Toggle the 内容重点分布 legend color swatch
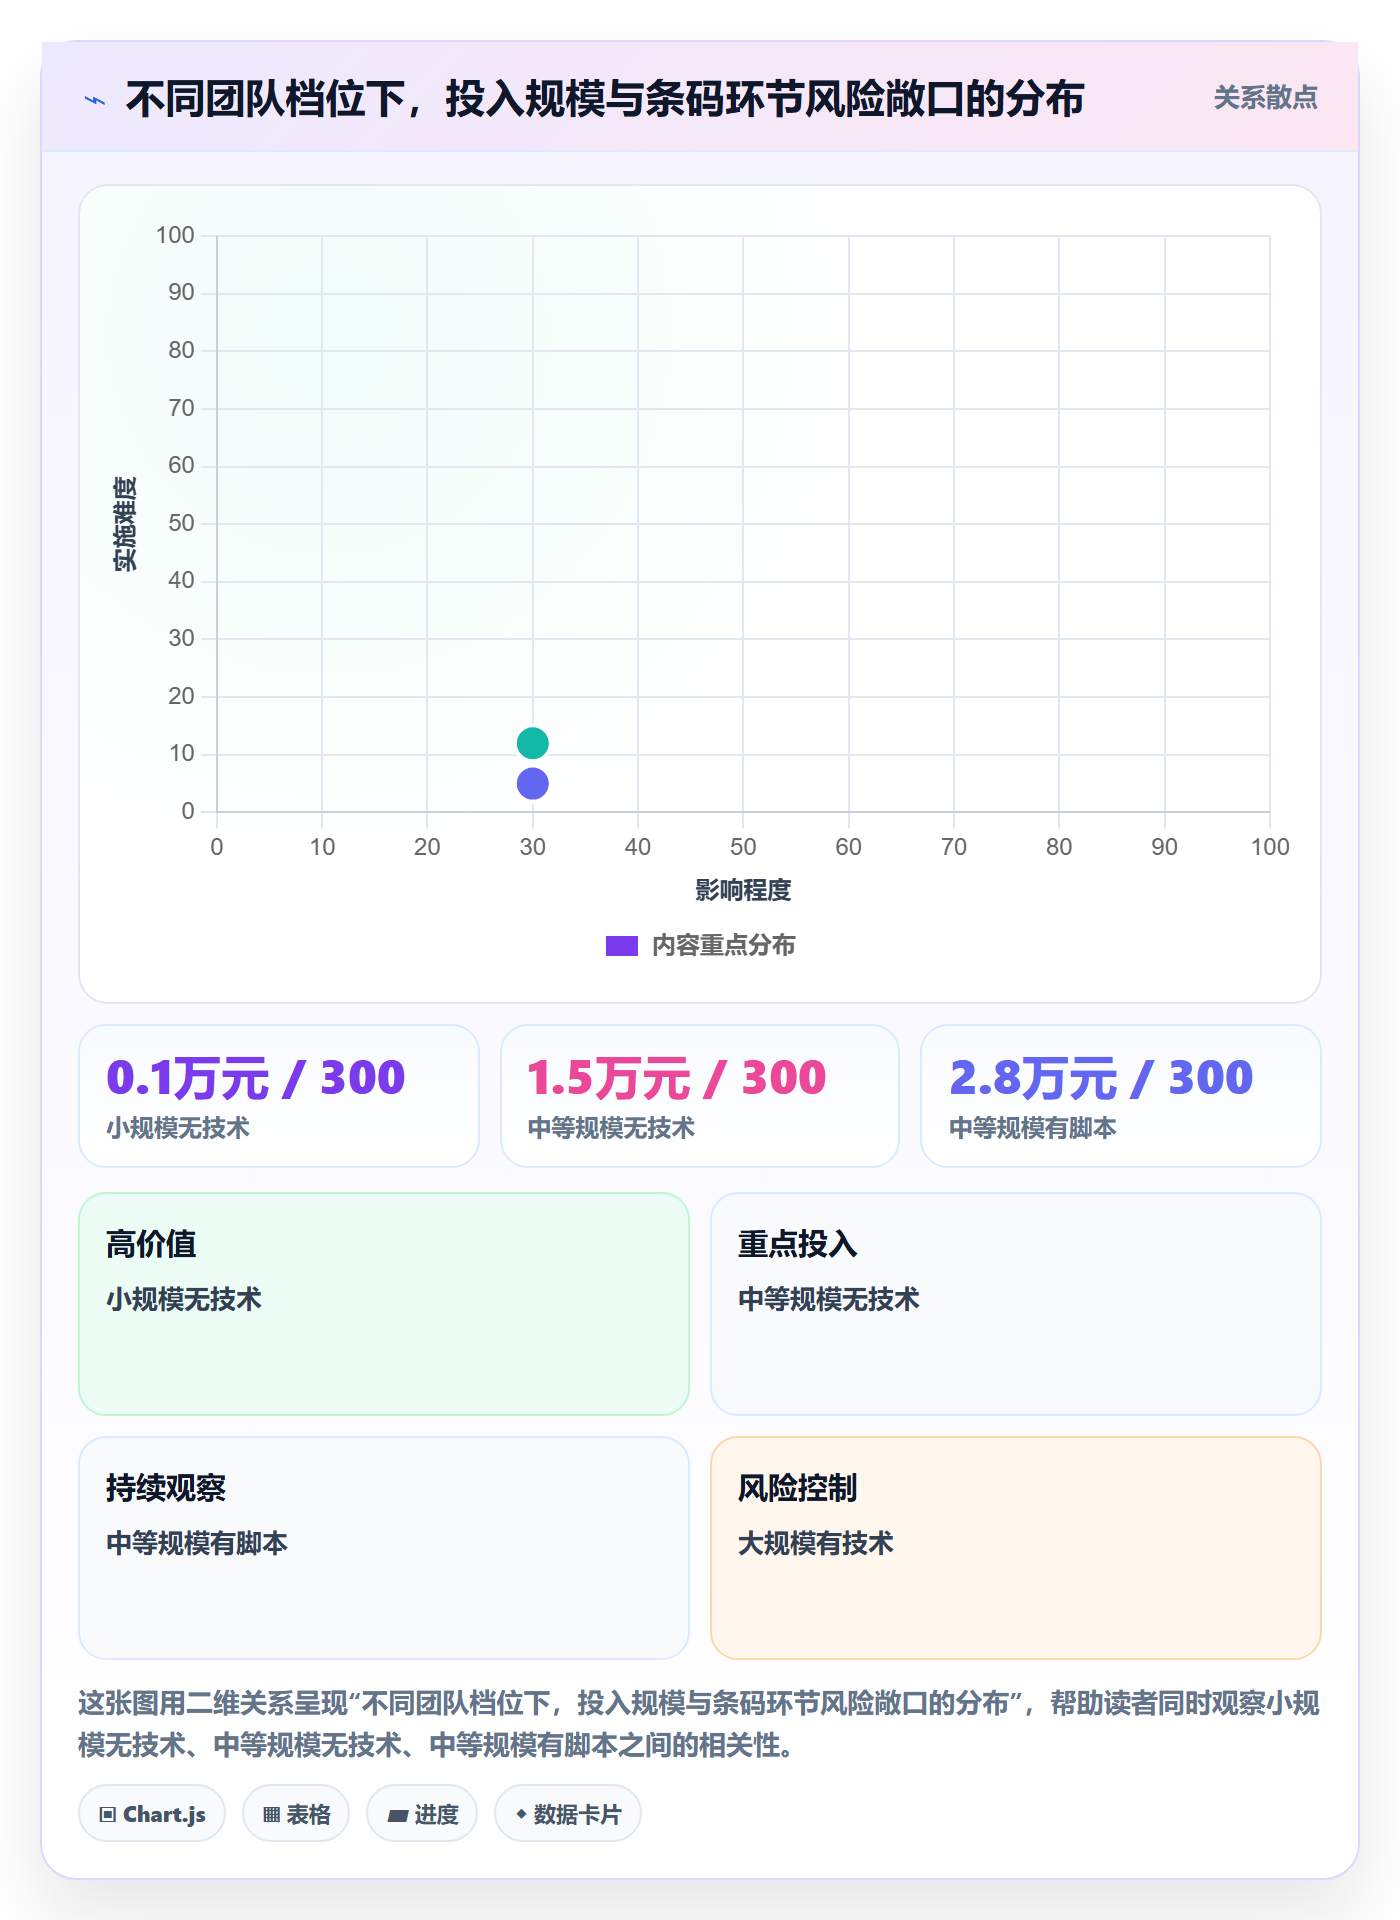Viewport: 1400px width, 1920px height. (x=621, y=946)
